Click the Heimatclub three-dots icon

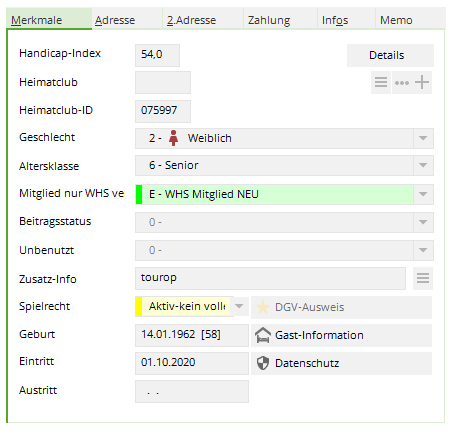[402, 83]
